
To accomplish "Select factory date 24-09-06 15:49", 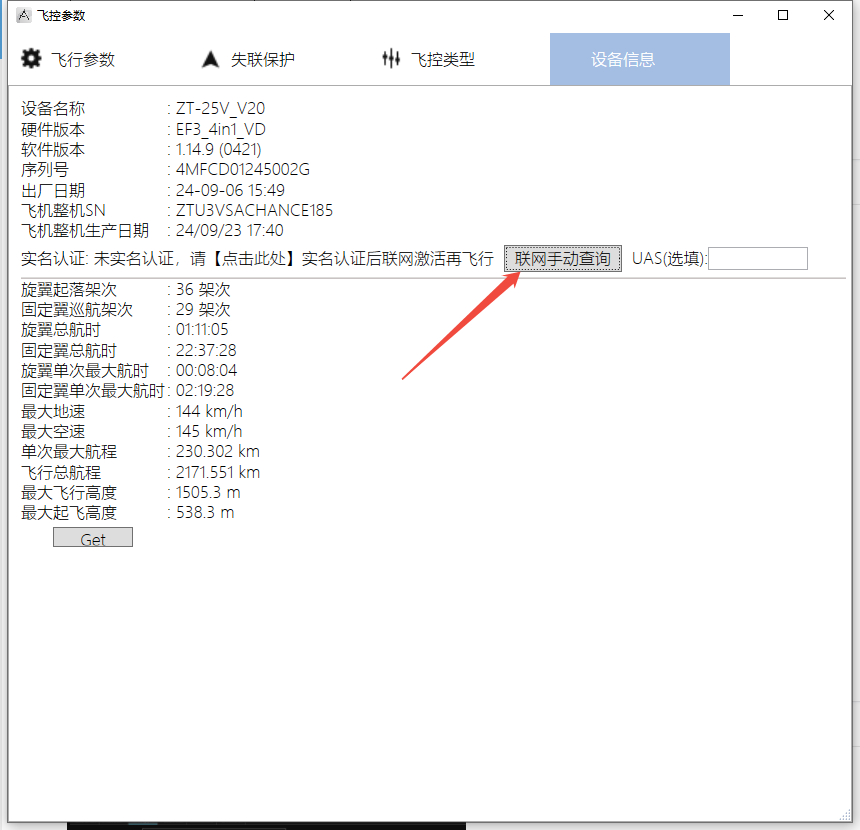I will pos(230,190).
